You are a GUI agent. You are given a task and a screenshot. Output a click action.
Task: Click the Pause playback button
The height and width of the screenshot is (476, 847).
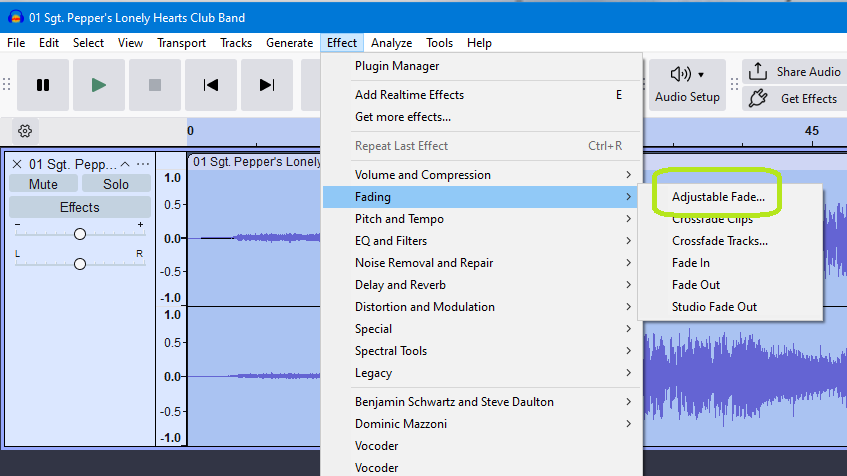pos(43,85)
